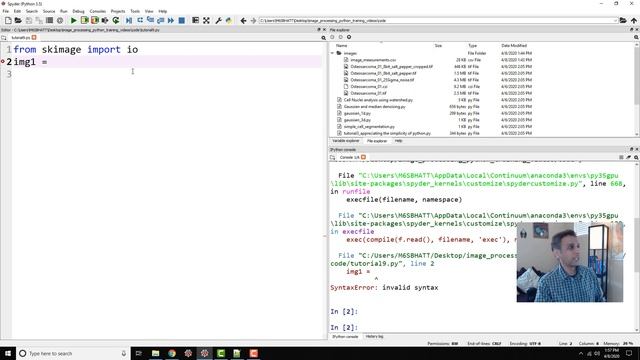
Task: Browse for a working directory
Action: click(623, 20)
